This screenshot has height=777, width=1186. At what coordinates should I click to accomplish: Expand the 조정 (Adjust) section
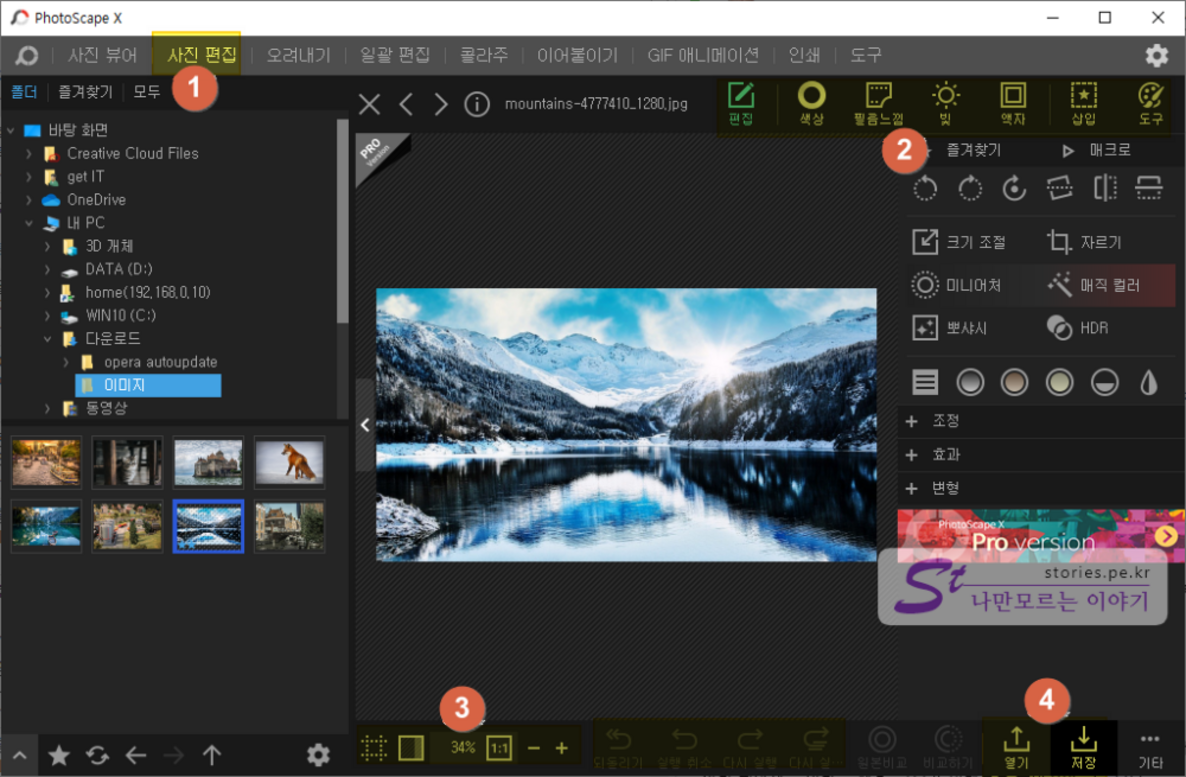(x=912, y=422)
